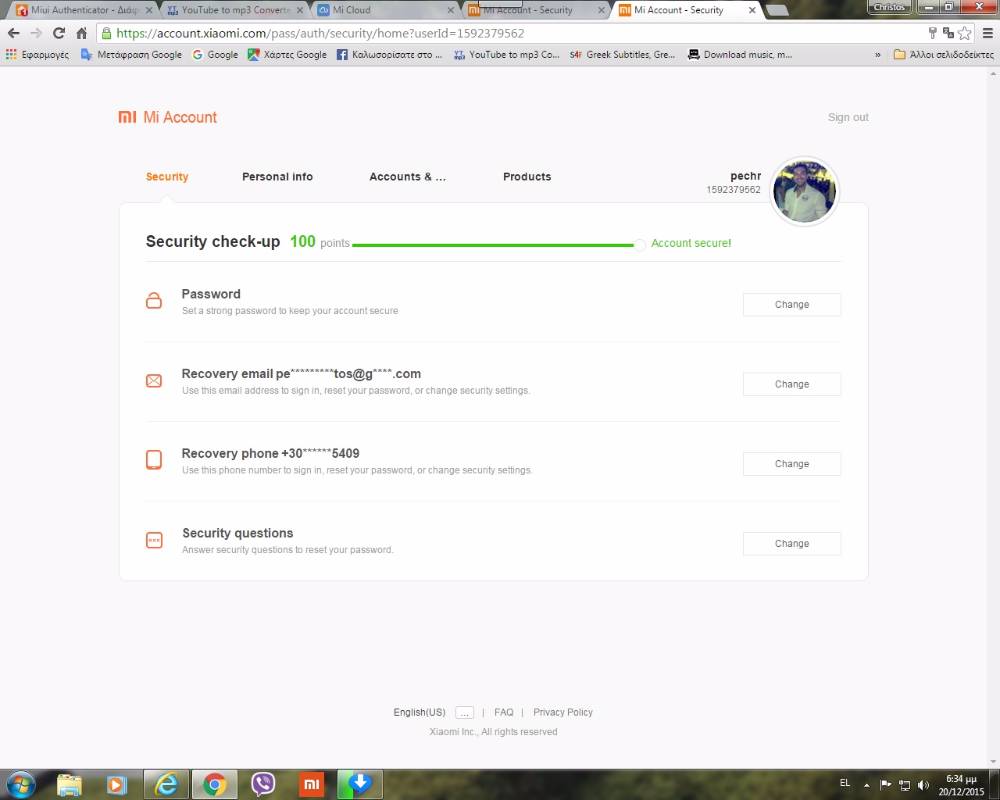The image size is (1000, 800).
Task: Open the Chrome menu hamburger icon
Action: click(x=987, y=33)
